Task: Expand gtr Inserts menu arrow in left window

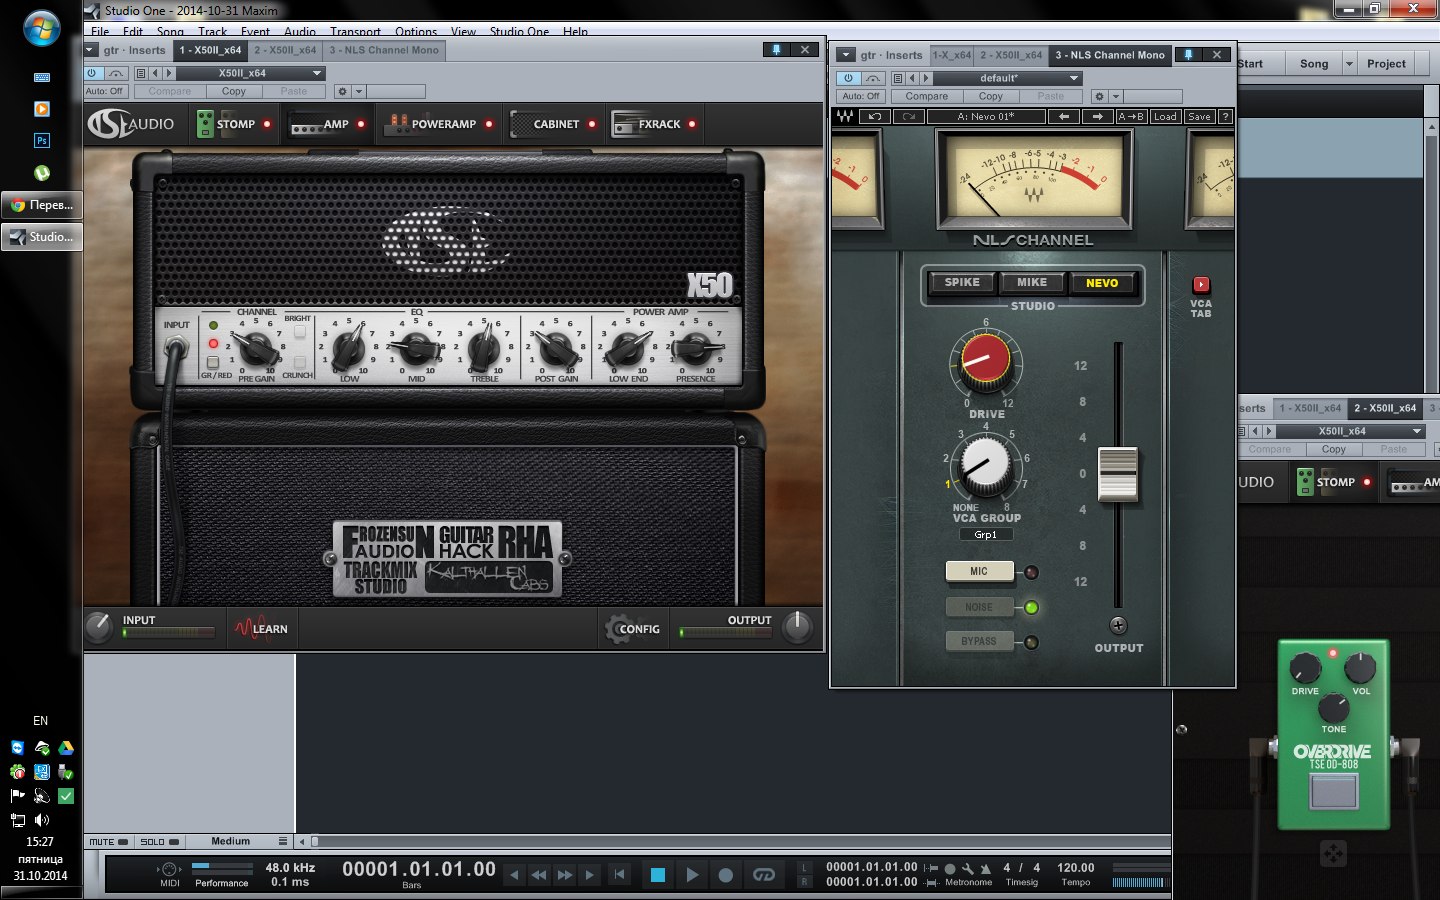Action: [90, 50]
